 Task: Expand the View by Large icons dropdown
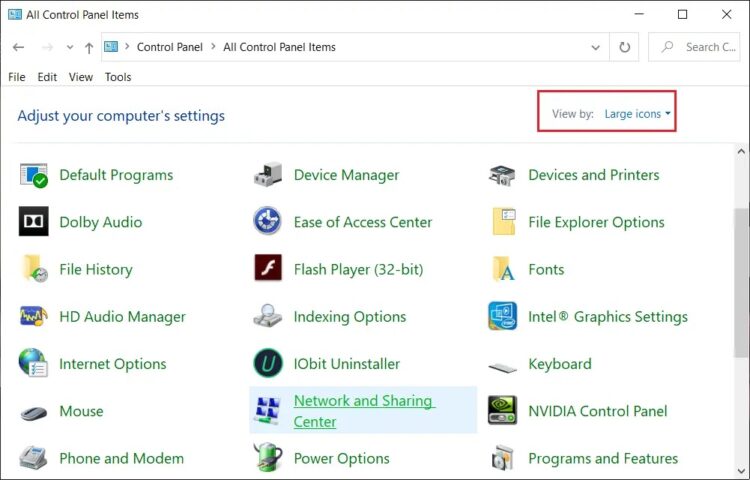click(x=637, y=114)
